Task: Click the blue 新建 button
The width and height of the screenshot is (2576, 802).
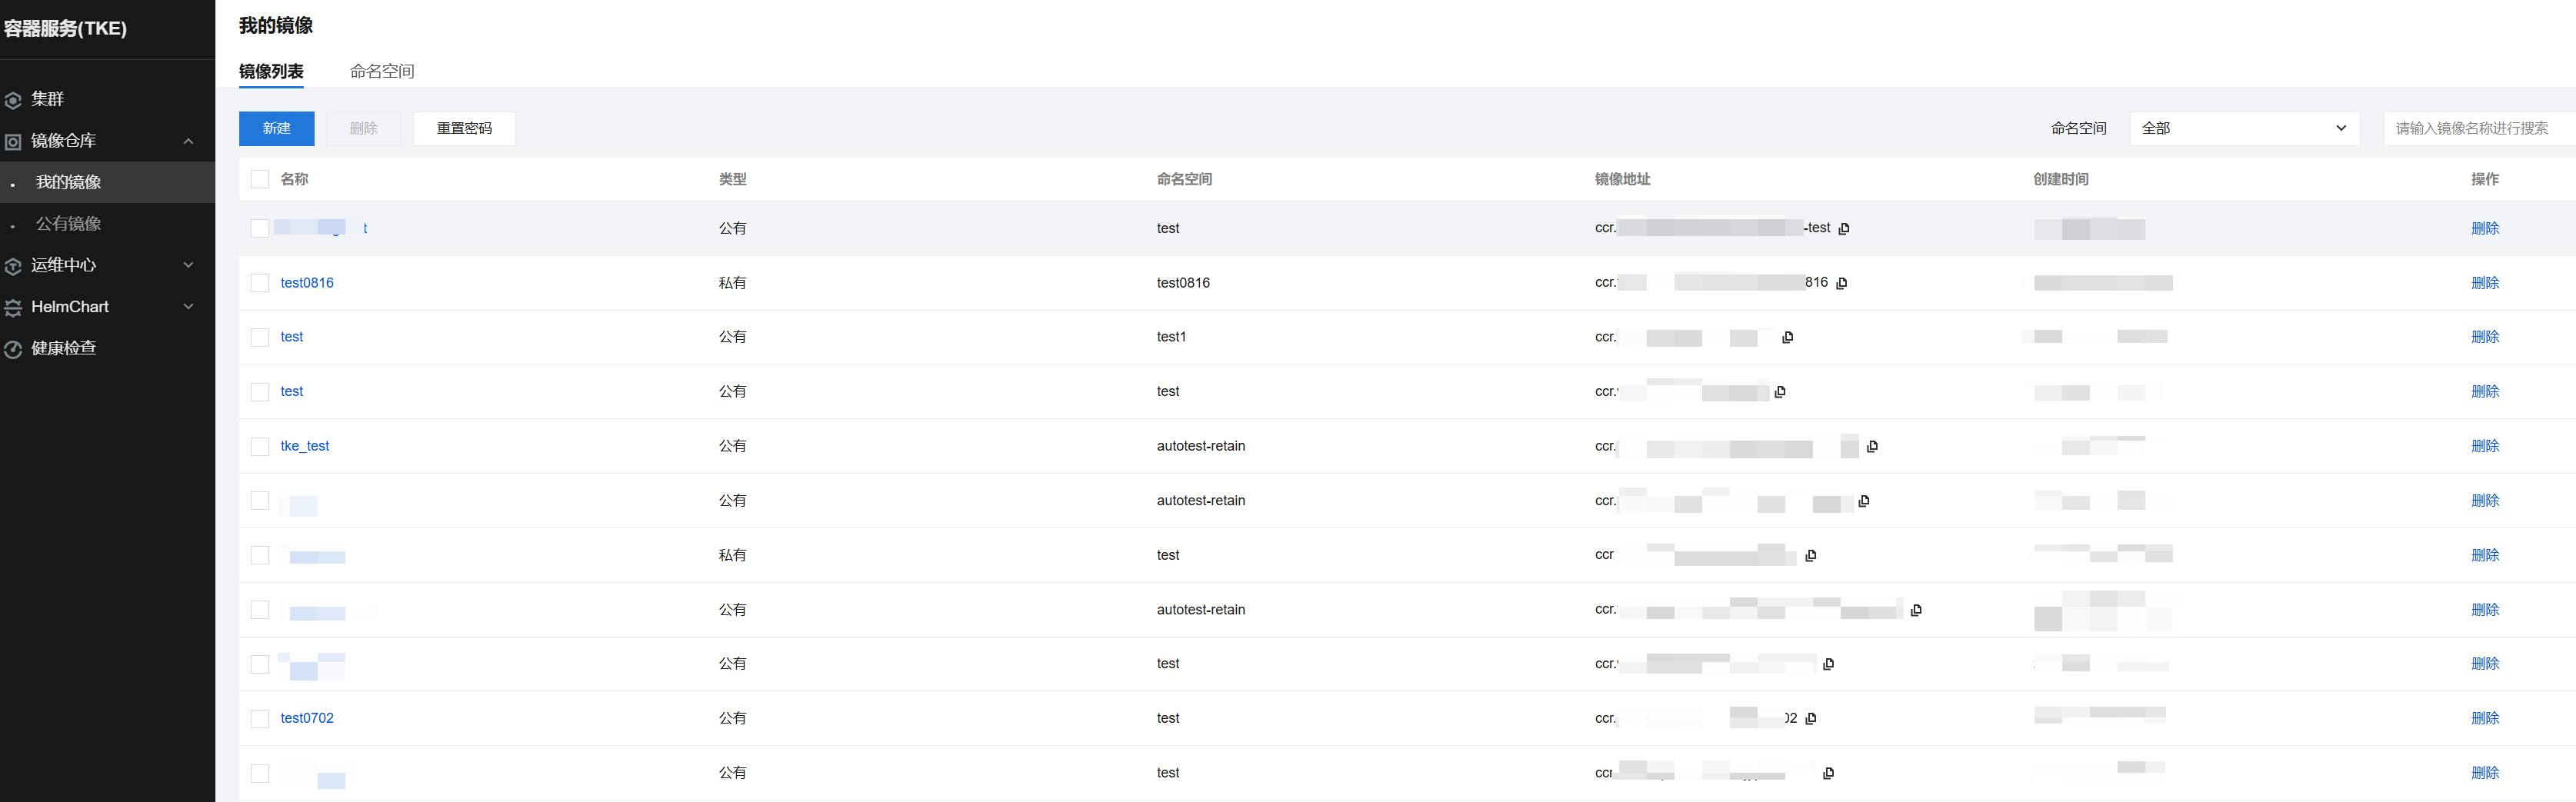Action: tap(276, 128)
